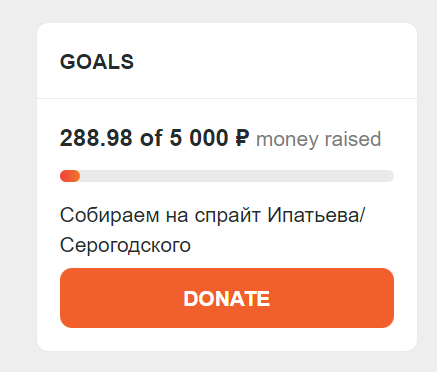The image size is (437, 372).
Task: Click the filled orange part of progress bar
Action: 70,176
